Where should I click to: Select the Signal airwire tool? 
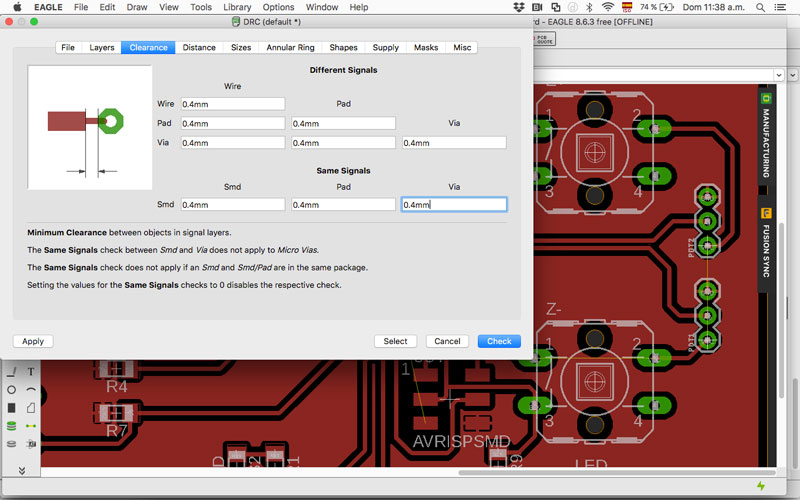pos(31,426)
